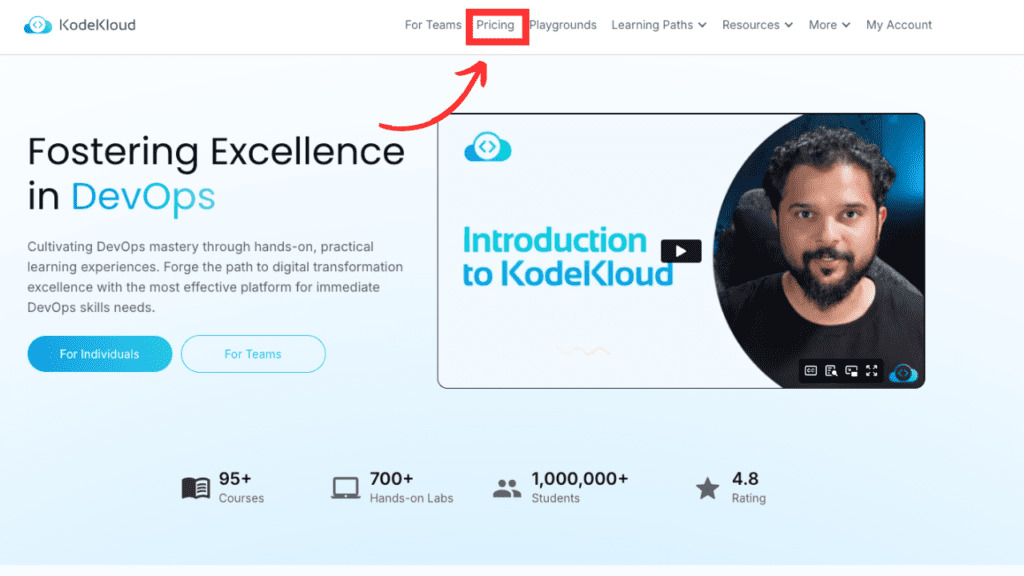
Task: Open picture-in-picture mode on the video
Action: point(852,371)
